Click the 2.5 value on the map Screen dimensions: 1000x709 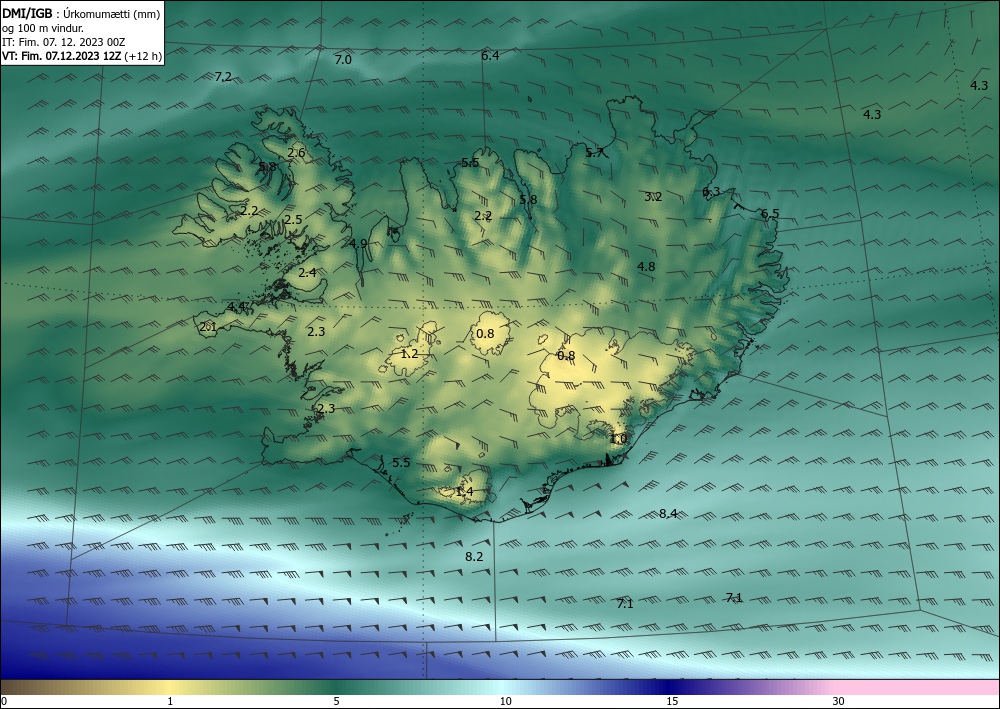pyautogui.click(x=293, y=220)
